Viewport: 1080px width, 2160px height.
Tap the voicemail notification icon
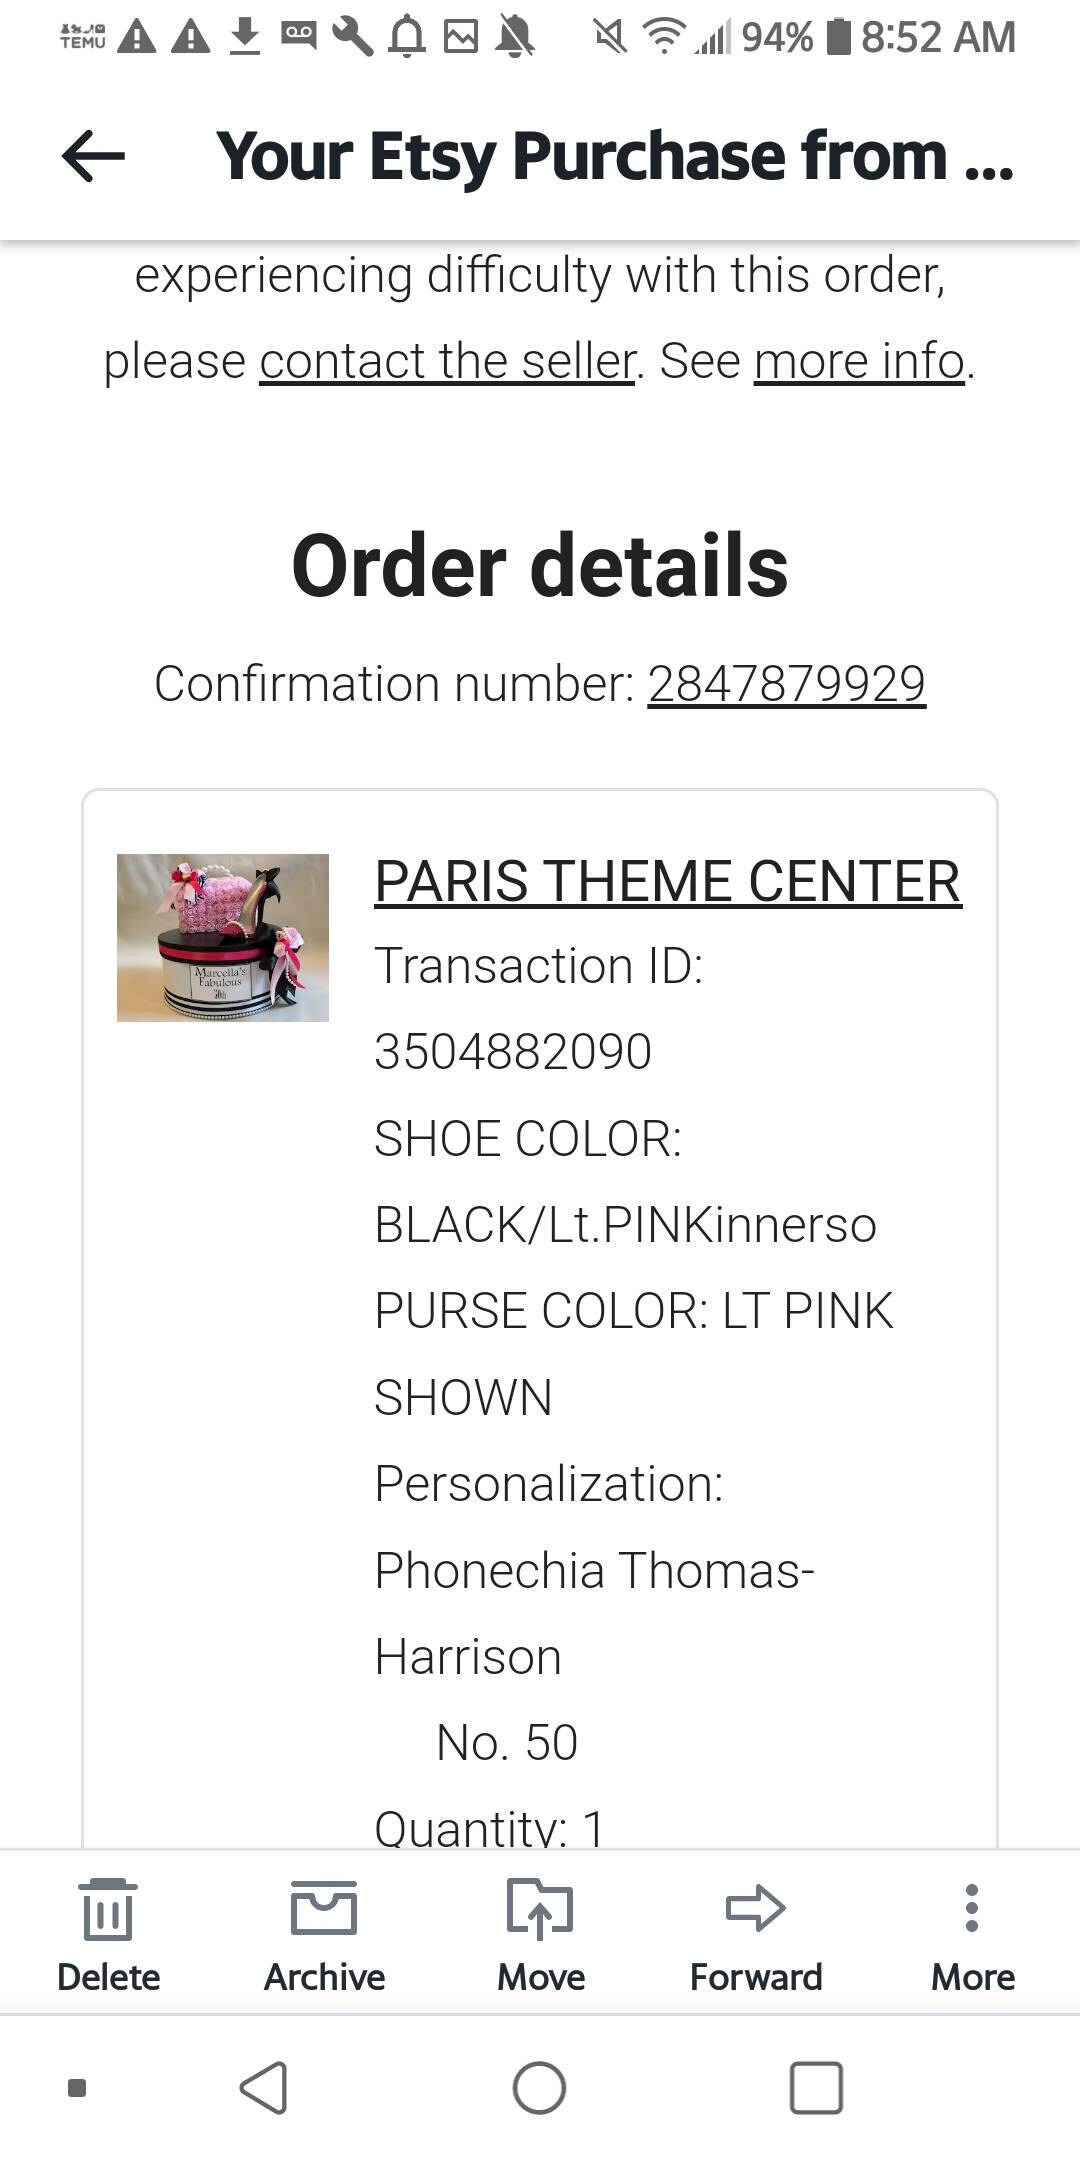coord(299,36)
